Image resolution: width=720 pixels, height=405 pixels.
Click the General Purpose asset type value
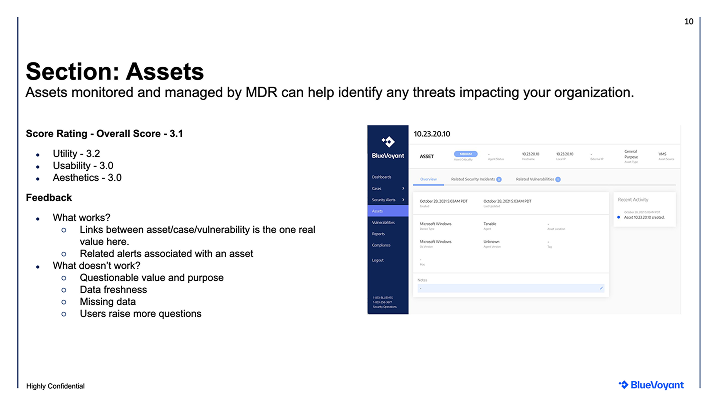pyautogui.click(x=631, y=154)
